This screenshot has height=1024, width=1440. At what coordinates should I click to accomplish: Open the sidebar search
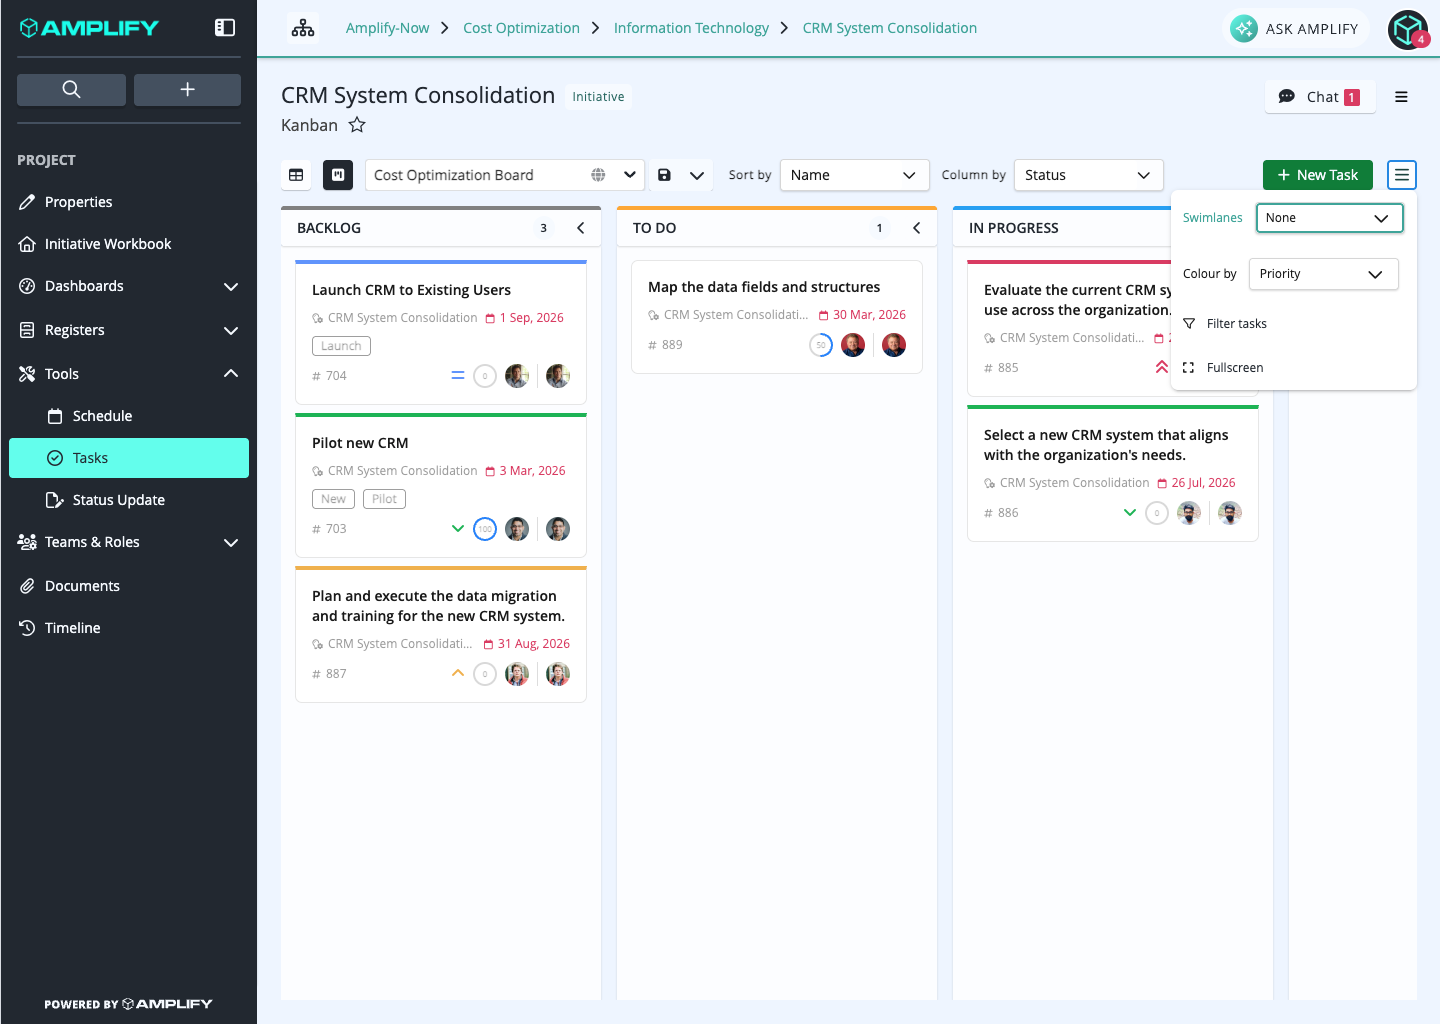pyautogui.click(x=71, y=89)
